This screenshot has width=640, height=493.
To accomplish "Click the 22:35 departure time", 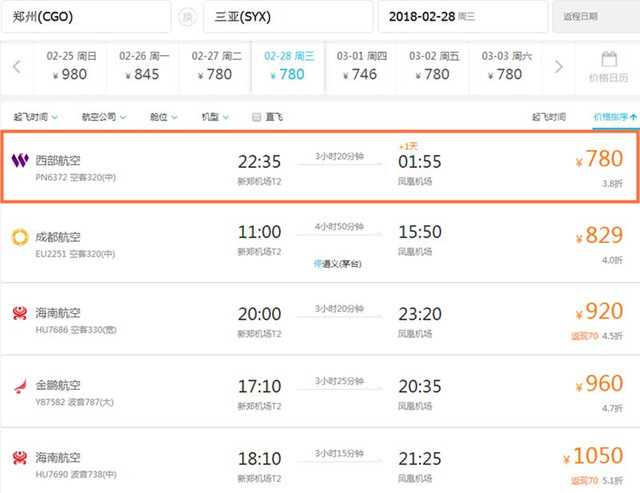I will [x=260, y=162].
